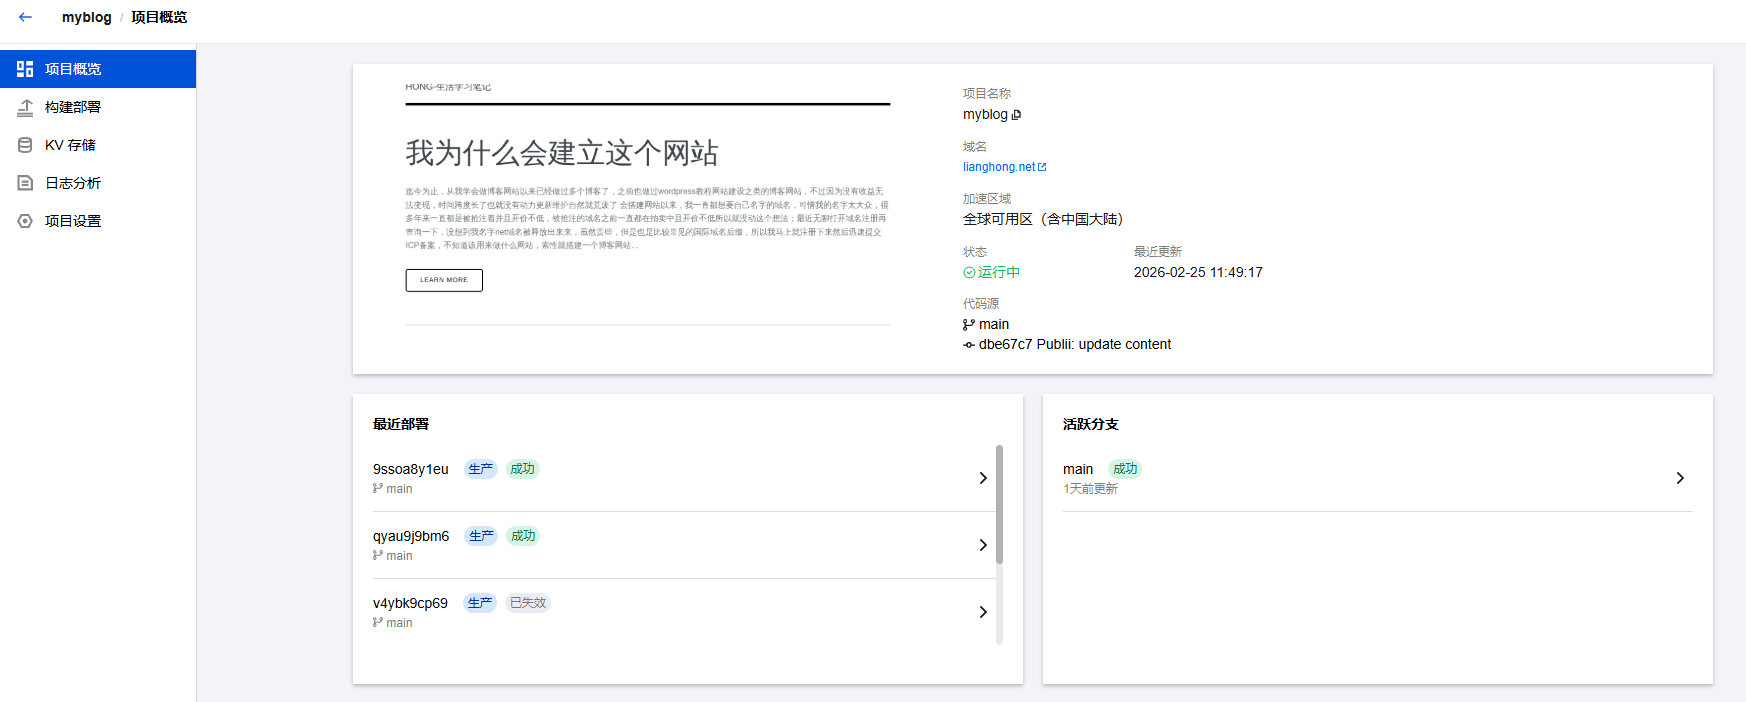
Task: Click the 构建部署 upload icon
Action: tap(25, 107)
